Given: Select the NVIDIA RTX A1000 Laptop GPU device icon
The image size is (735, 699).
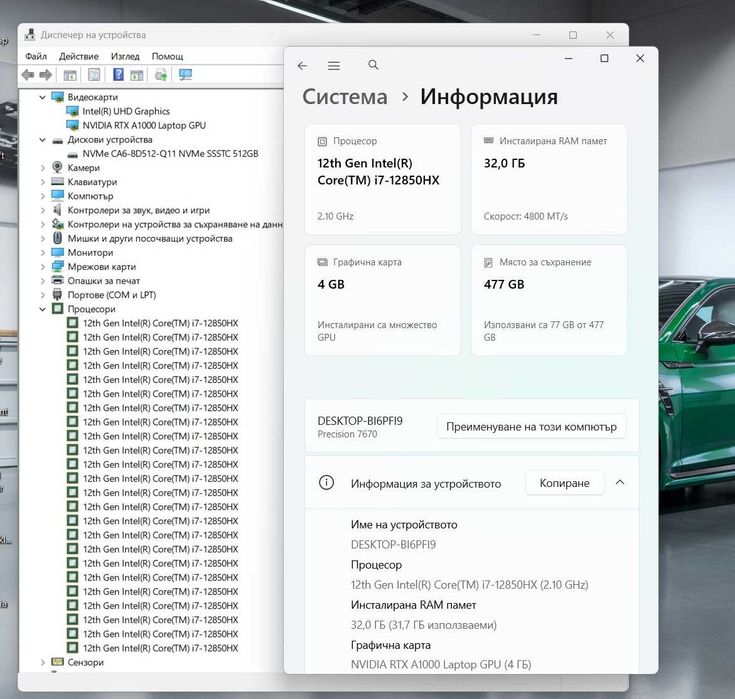Looking at the screenshot, I should 72,125.
